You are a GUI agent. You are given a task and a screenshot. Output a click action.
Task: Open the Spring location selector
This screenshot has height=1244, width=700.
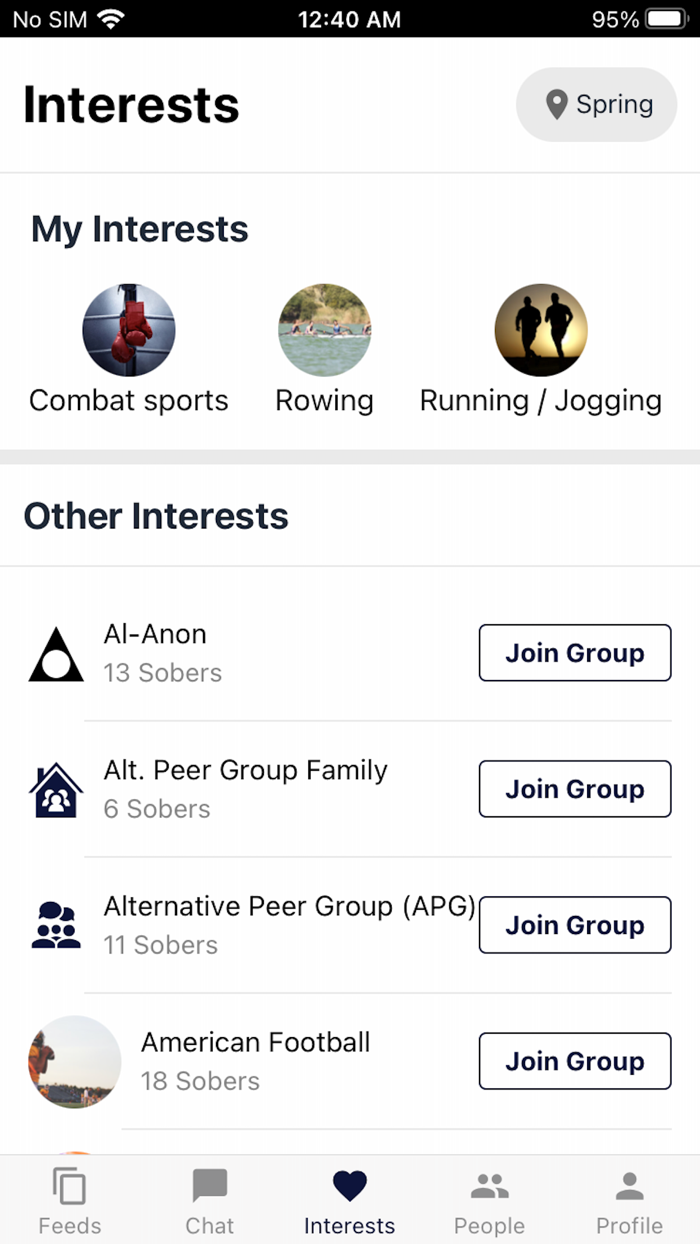pos(596,104)
